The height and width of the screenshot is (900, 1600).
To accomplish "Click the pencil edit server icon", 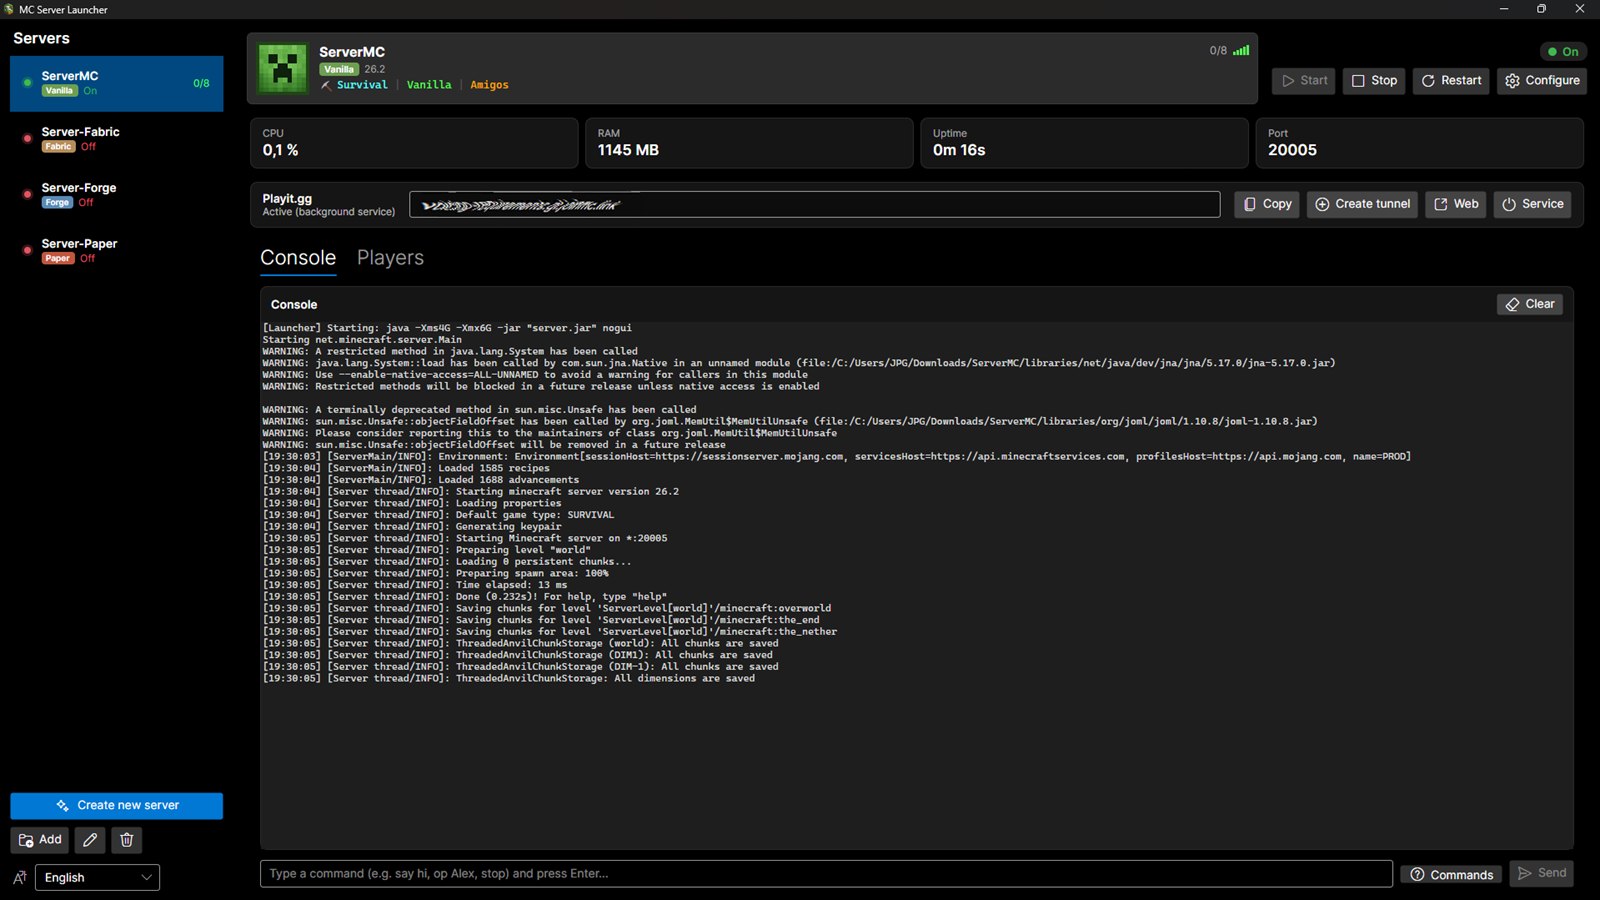I will 90,840.
